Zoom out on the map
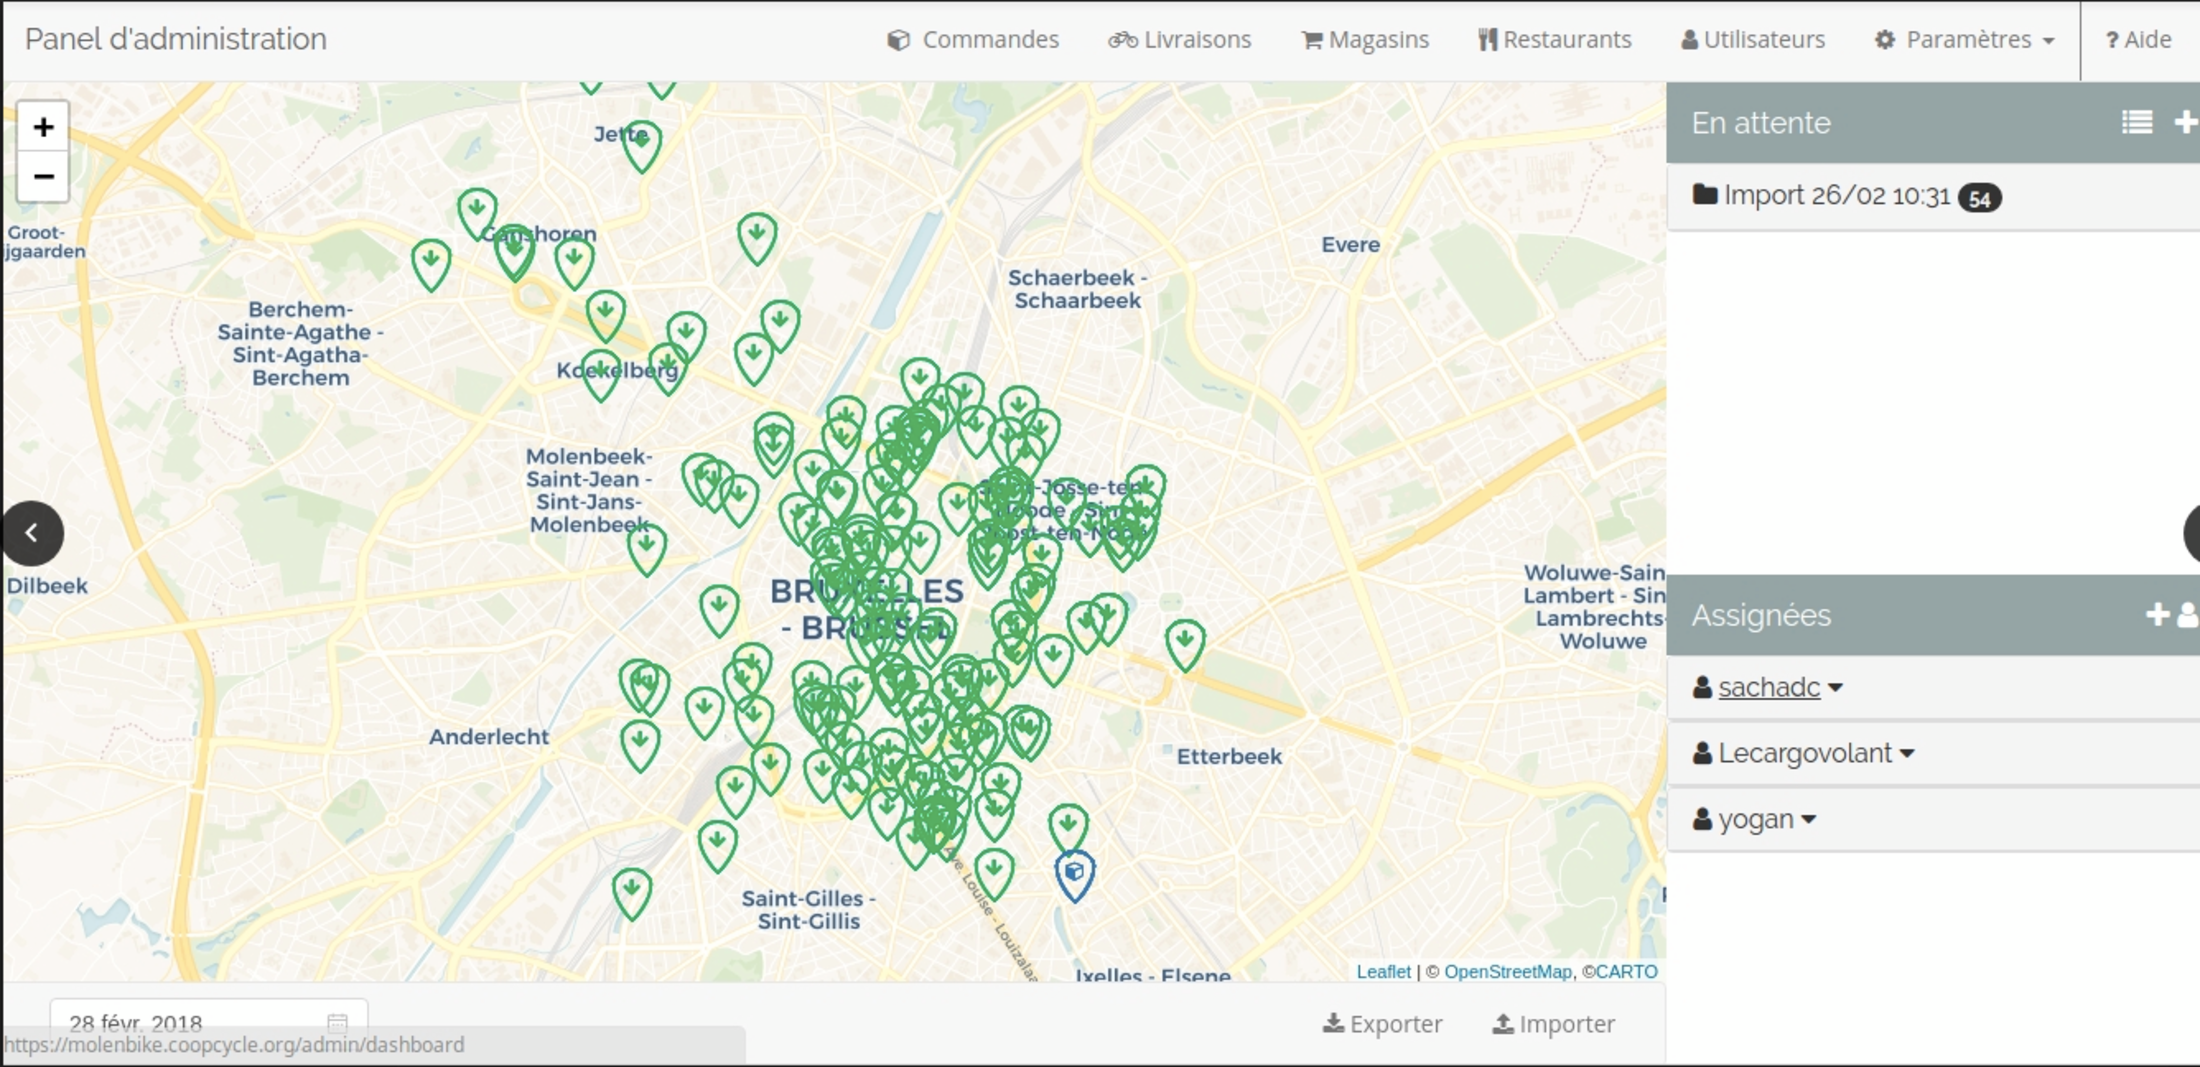The width and height of the screenshot is (2200, 1067). pyautogui.click(x=43, y=177)
